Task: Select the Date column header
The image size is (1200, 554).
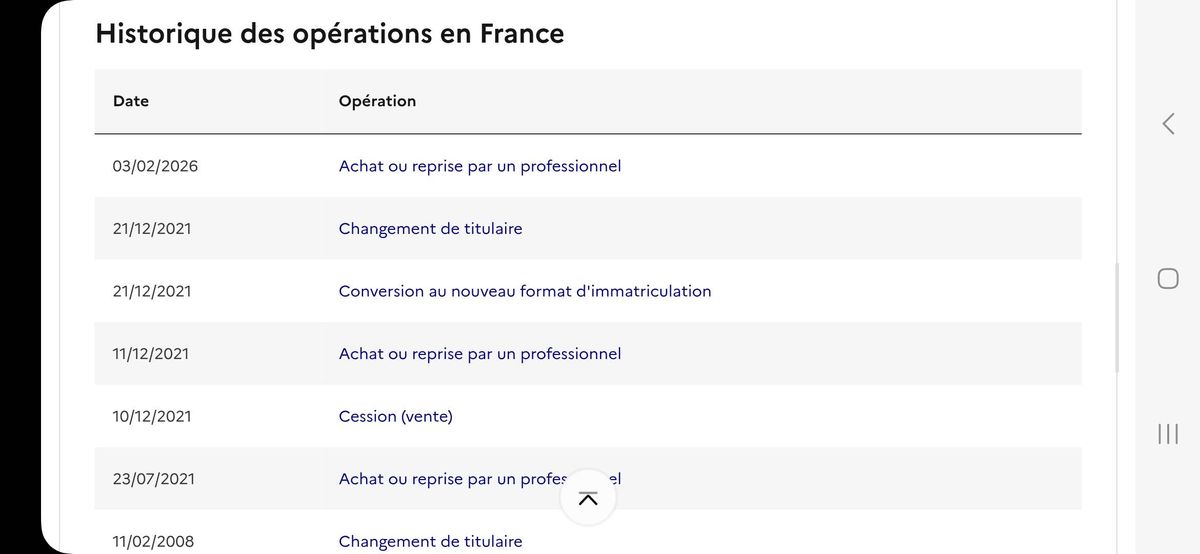Action: click(131, 101)
